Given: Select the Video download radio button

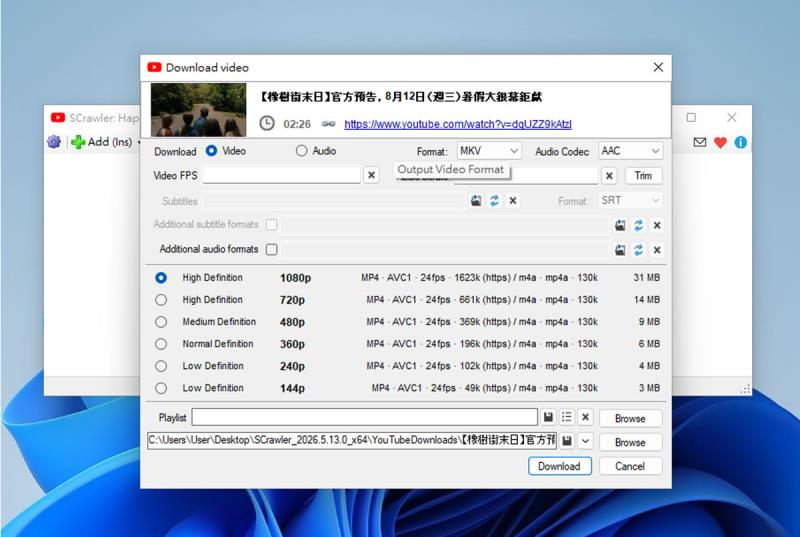Looking at the screenshot, I should 211,150.
